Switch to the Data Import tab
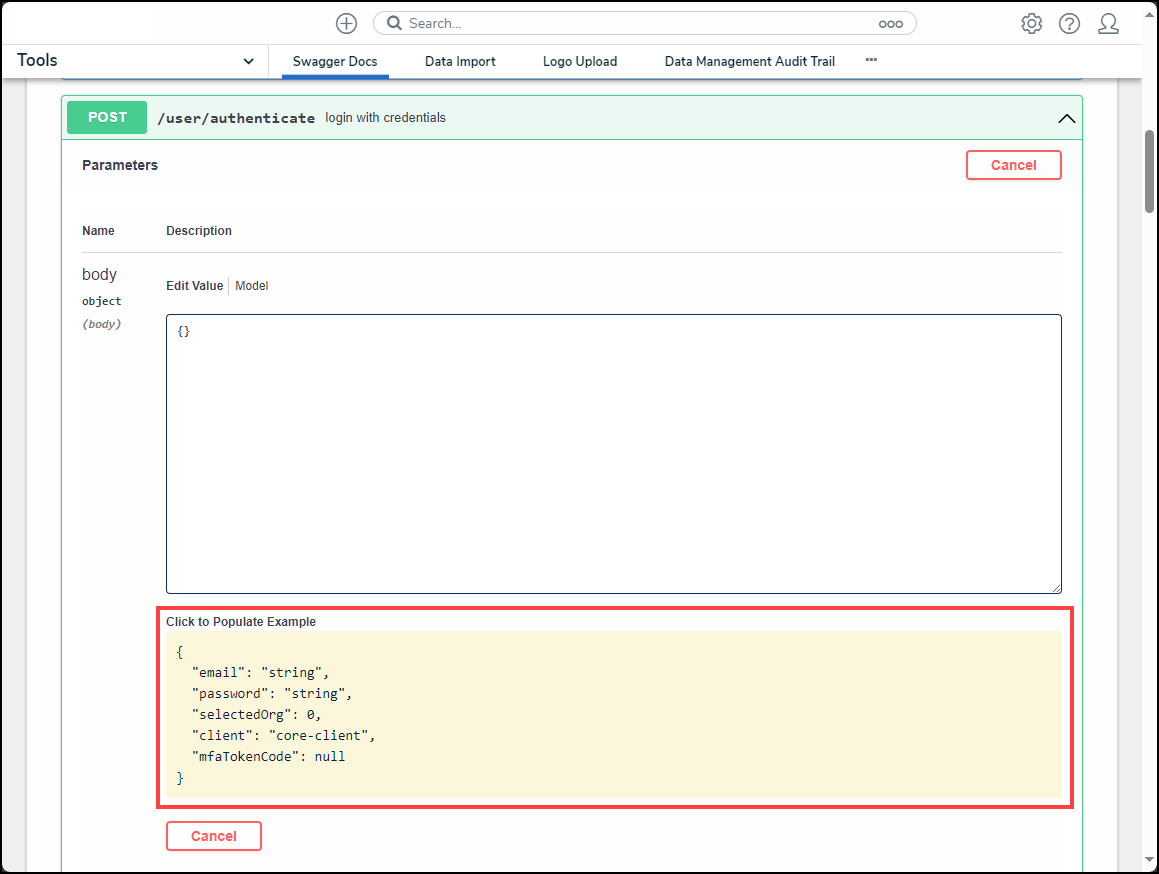 (x=460, y=61)
